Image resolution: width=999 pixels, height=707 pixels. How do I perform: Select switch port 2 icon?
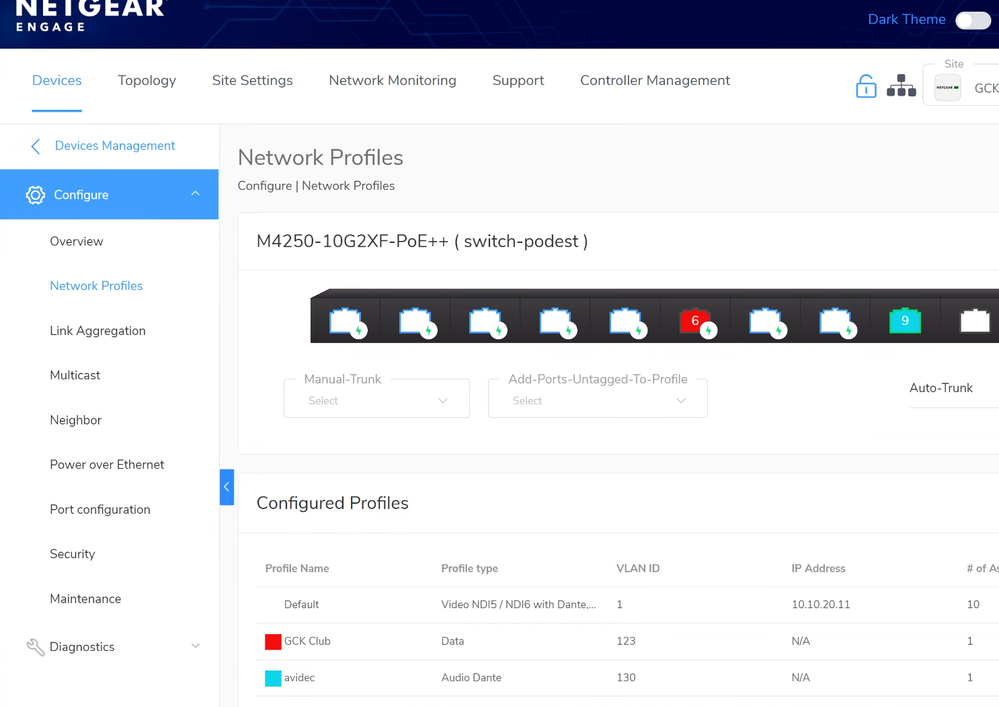tap(415, 321)
